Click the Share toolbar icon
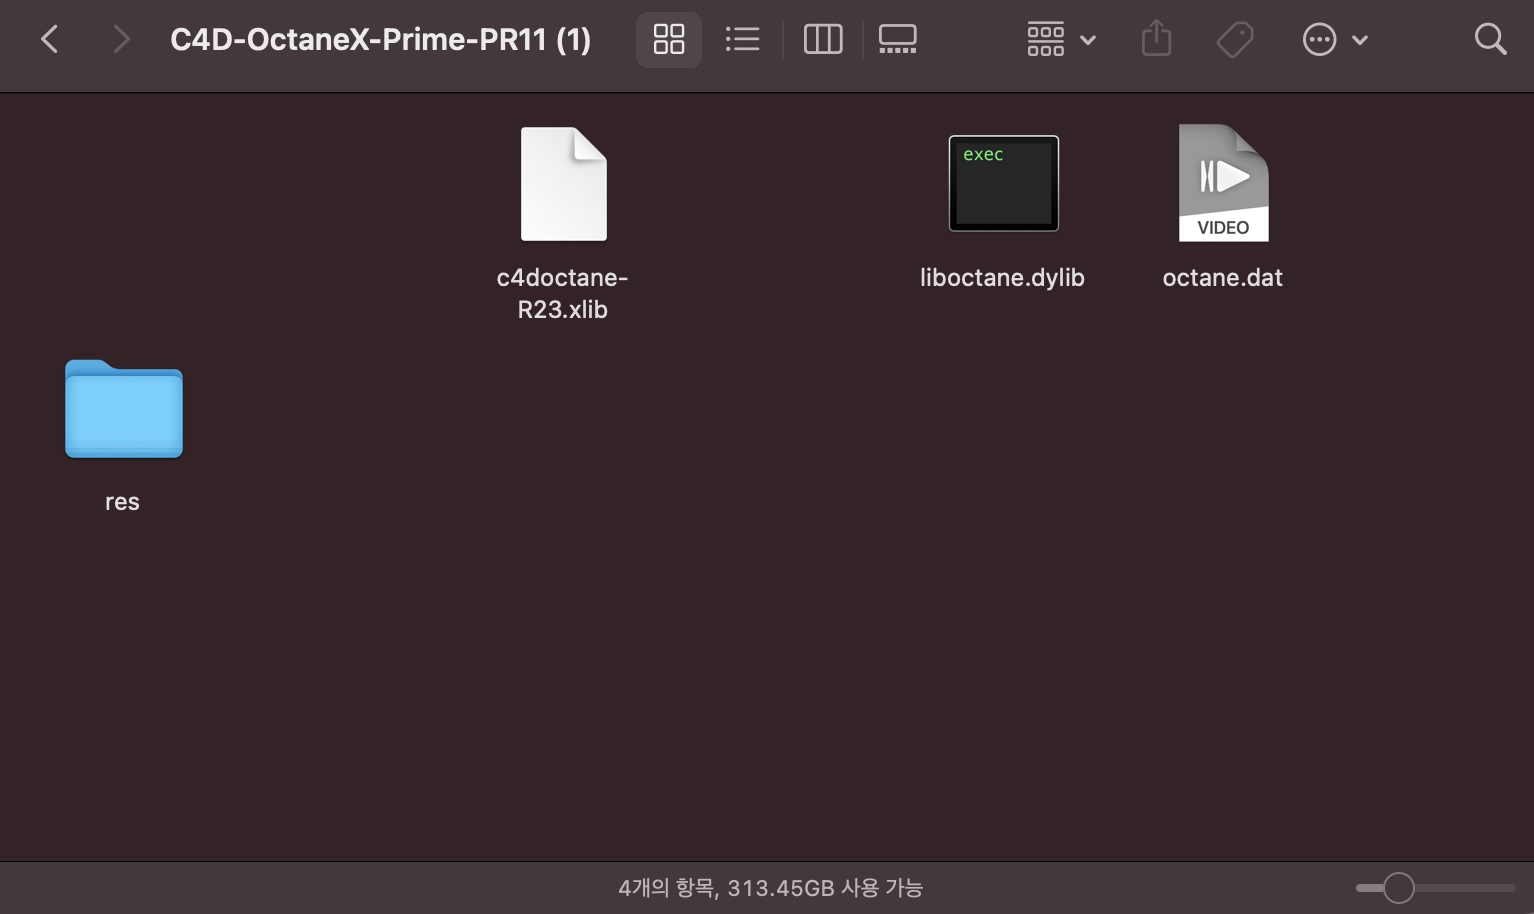The width and height of the screenshot is (1534, 914). (1156, 40)
